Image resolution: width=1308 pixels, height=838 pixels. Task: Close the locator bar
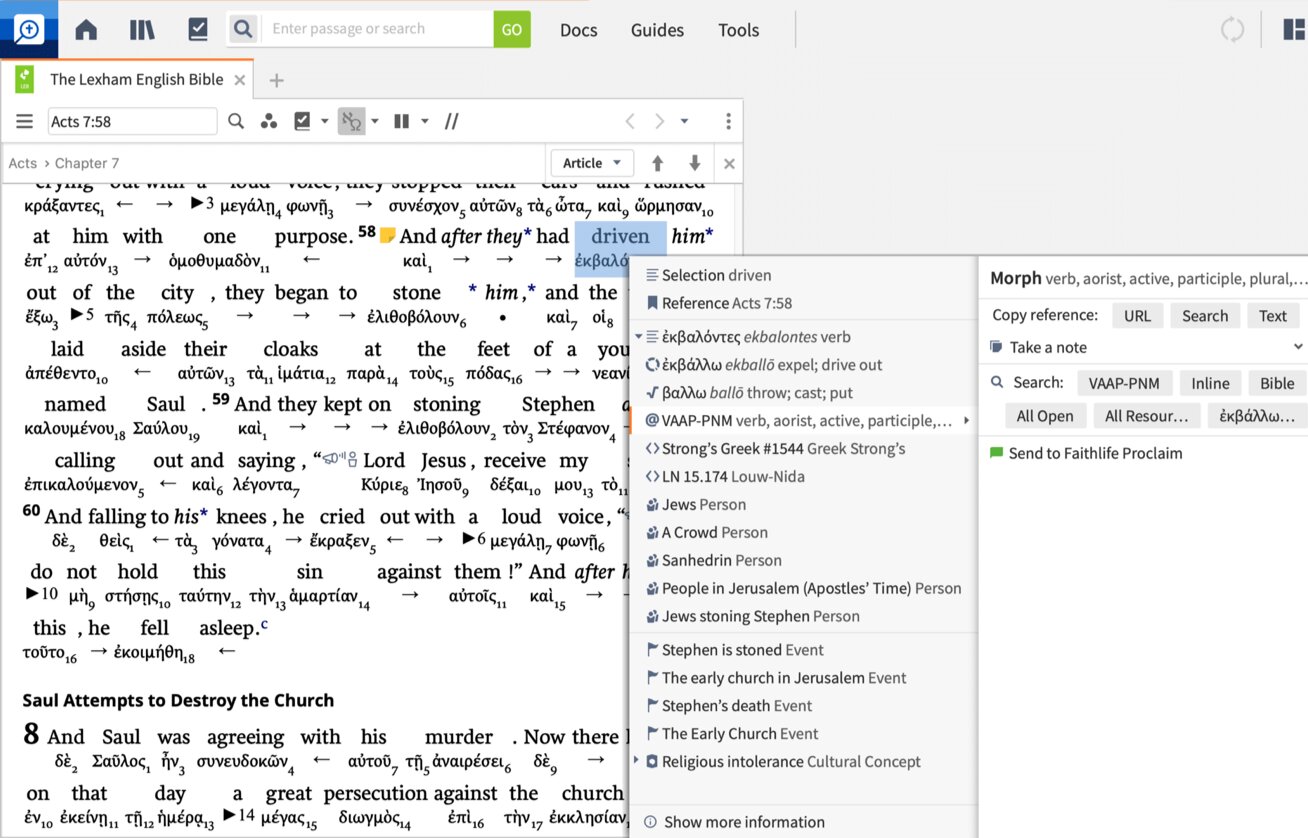tap(729, 163)
